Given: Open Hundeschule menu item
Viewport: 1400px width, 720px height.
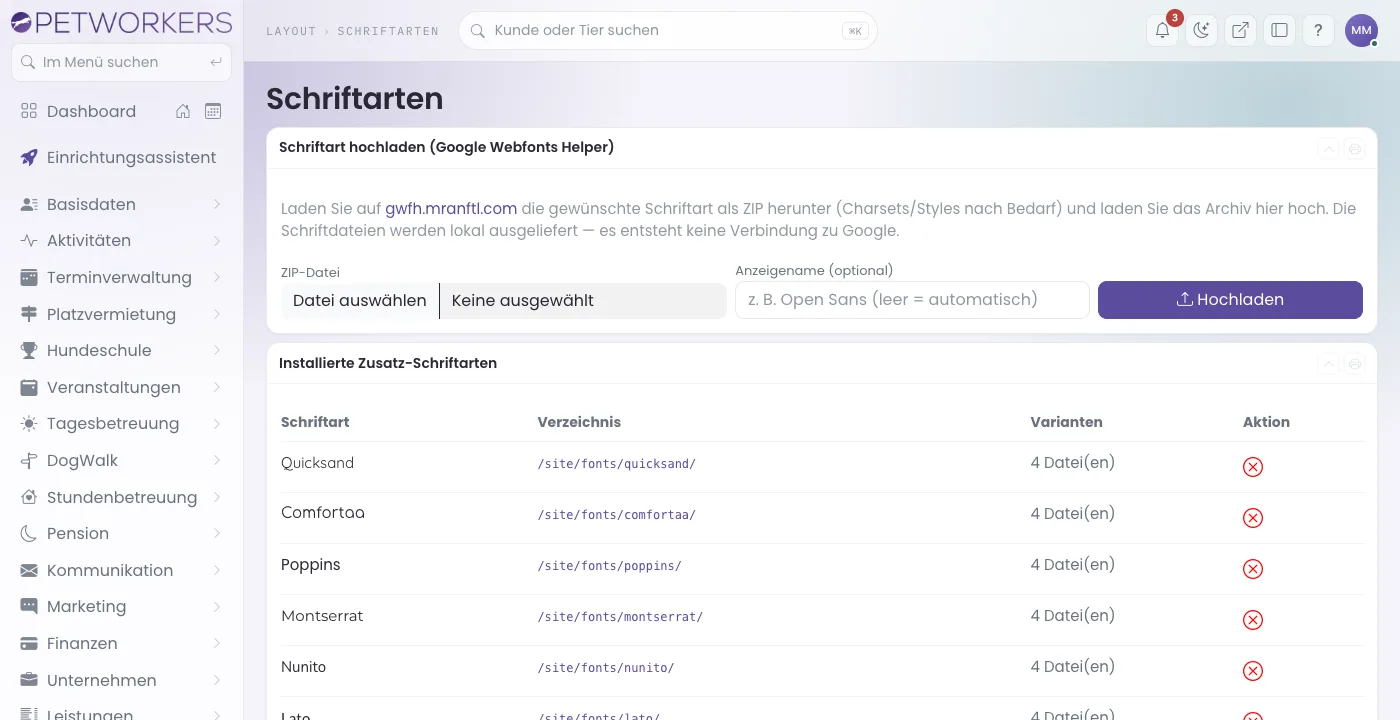Looking at the screenshot, I should coord(121,350).
